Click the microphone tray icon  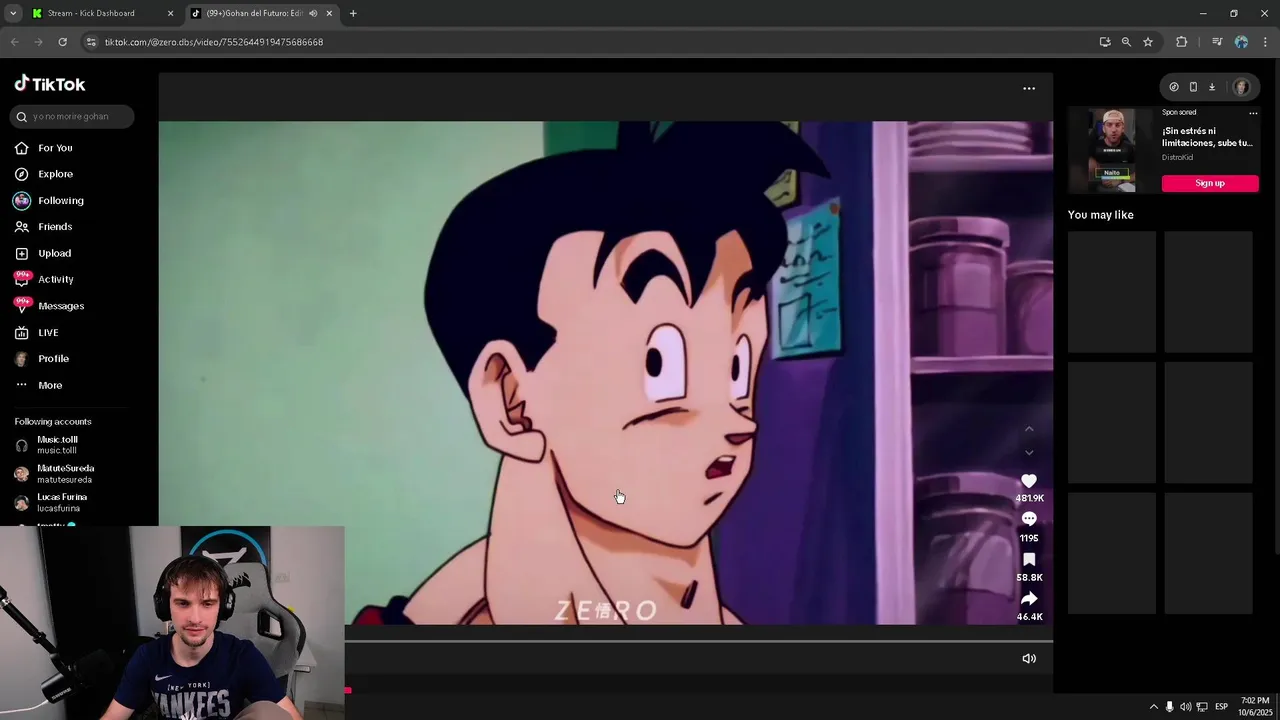pyautogui.click(x=1169, y=706)
